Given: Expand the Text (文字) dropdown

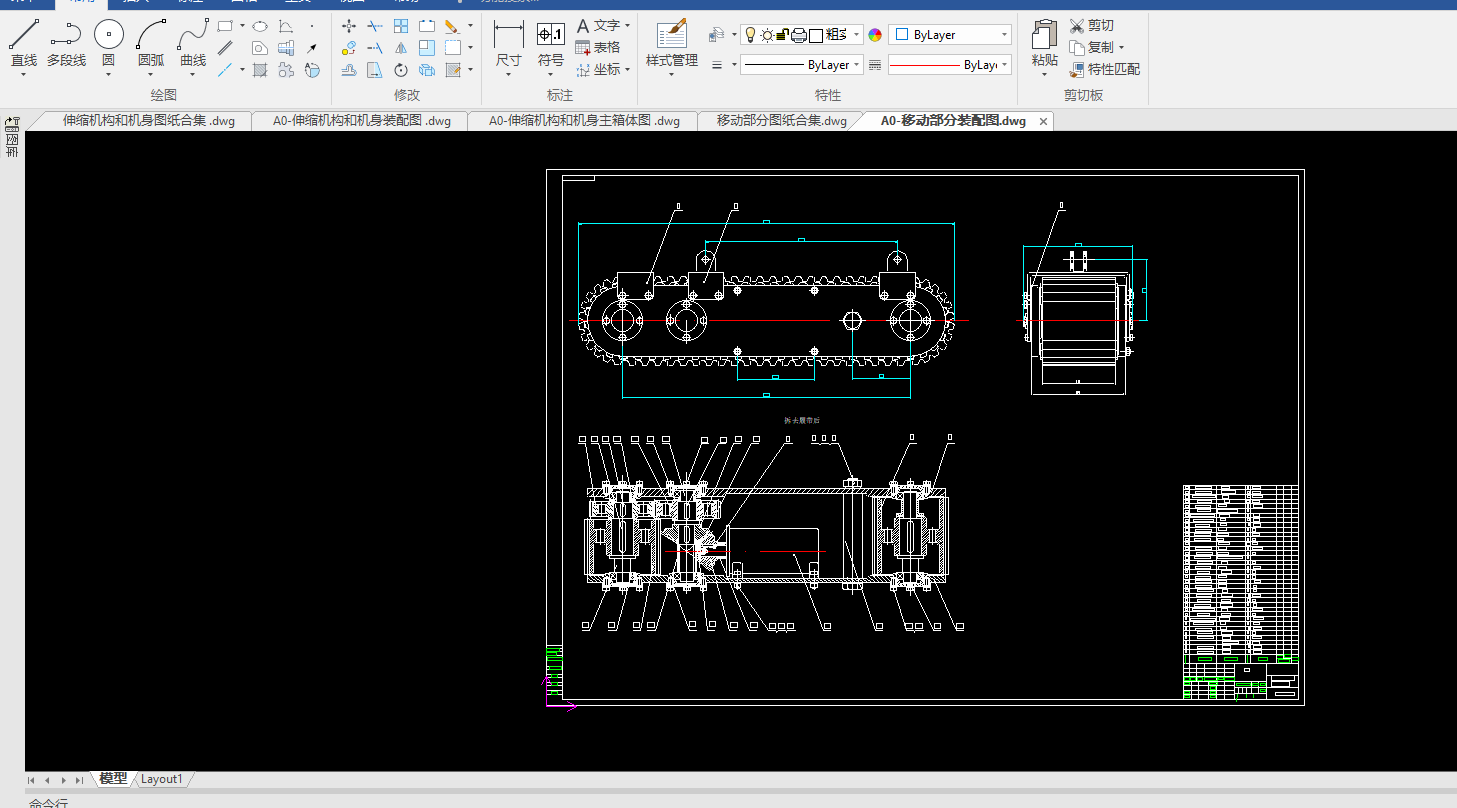Looking at the screenshot, I should click(x=627, y=26).
